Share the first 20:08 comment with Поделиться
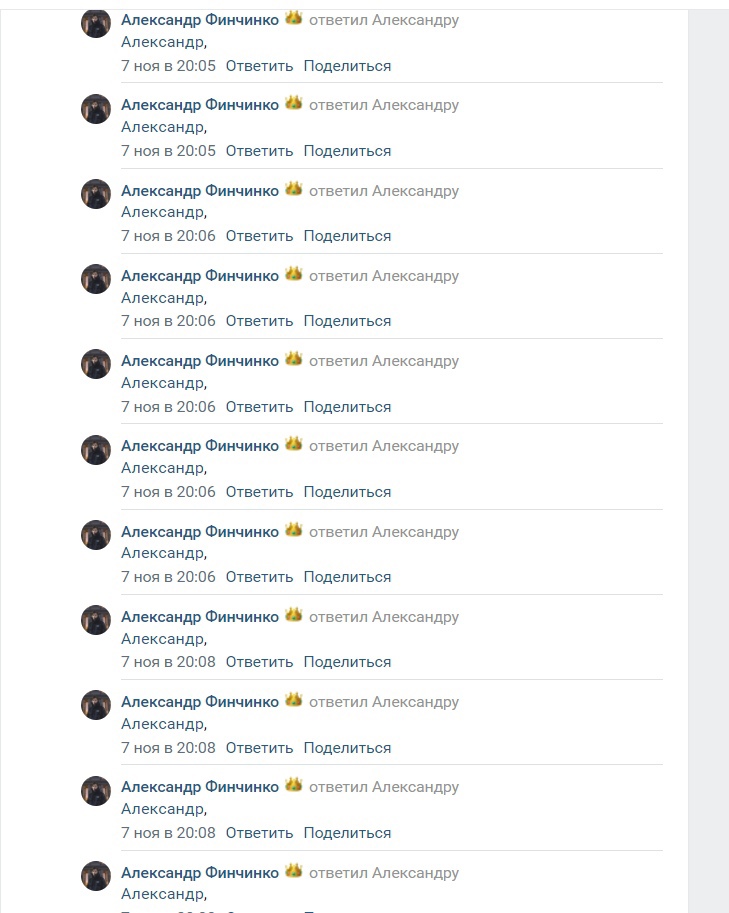 coord(347,662)
